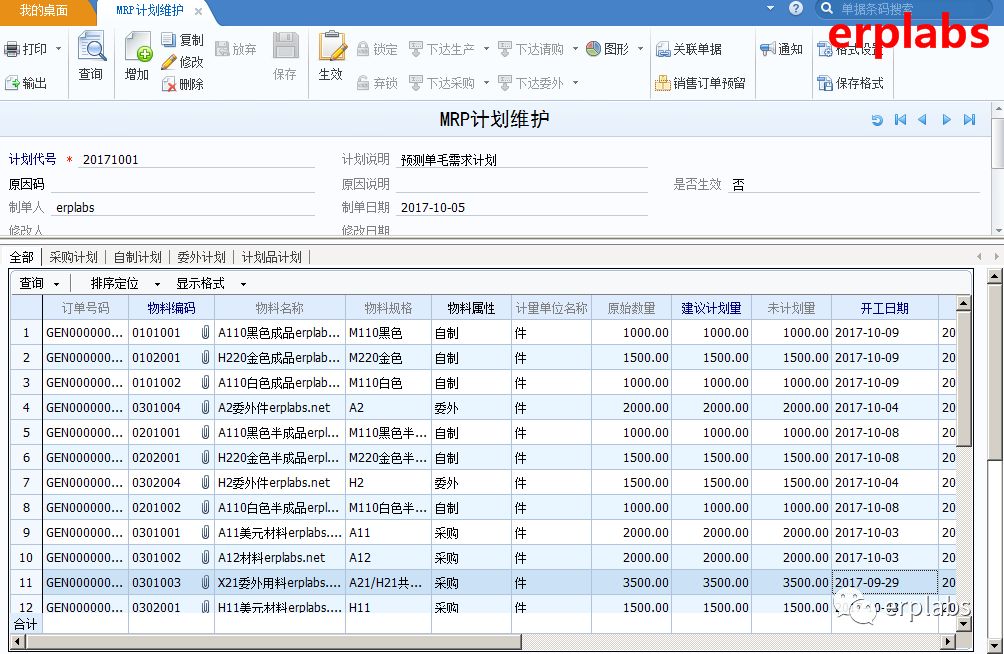Sort by the 开工日期 column header
The image size is (1004, 654).
(885, 308)
